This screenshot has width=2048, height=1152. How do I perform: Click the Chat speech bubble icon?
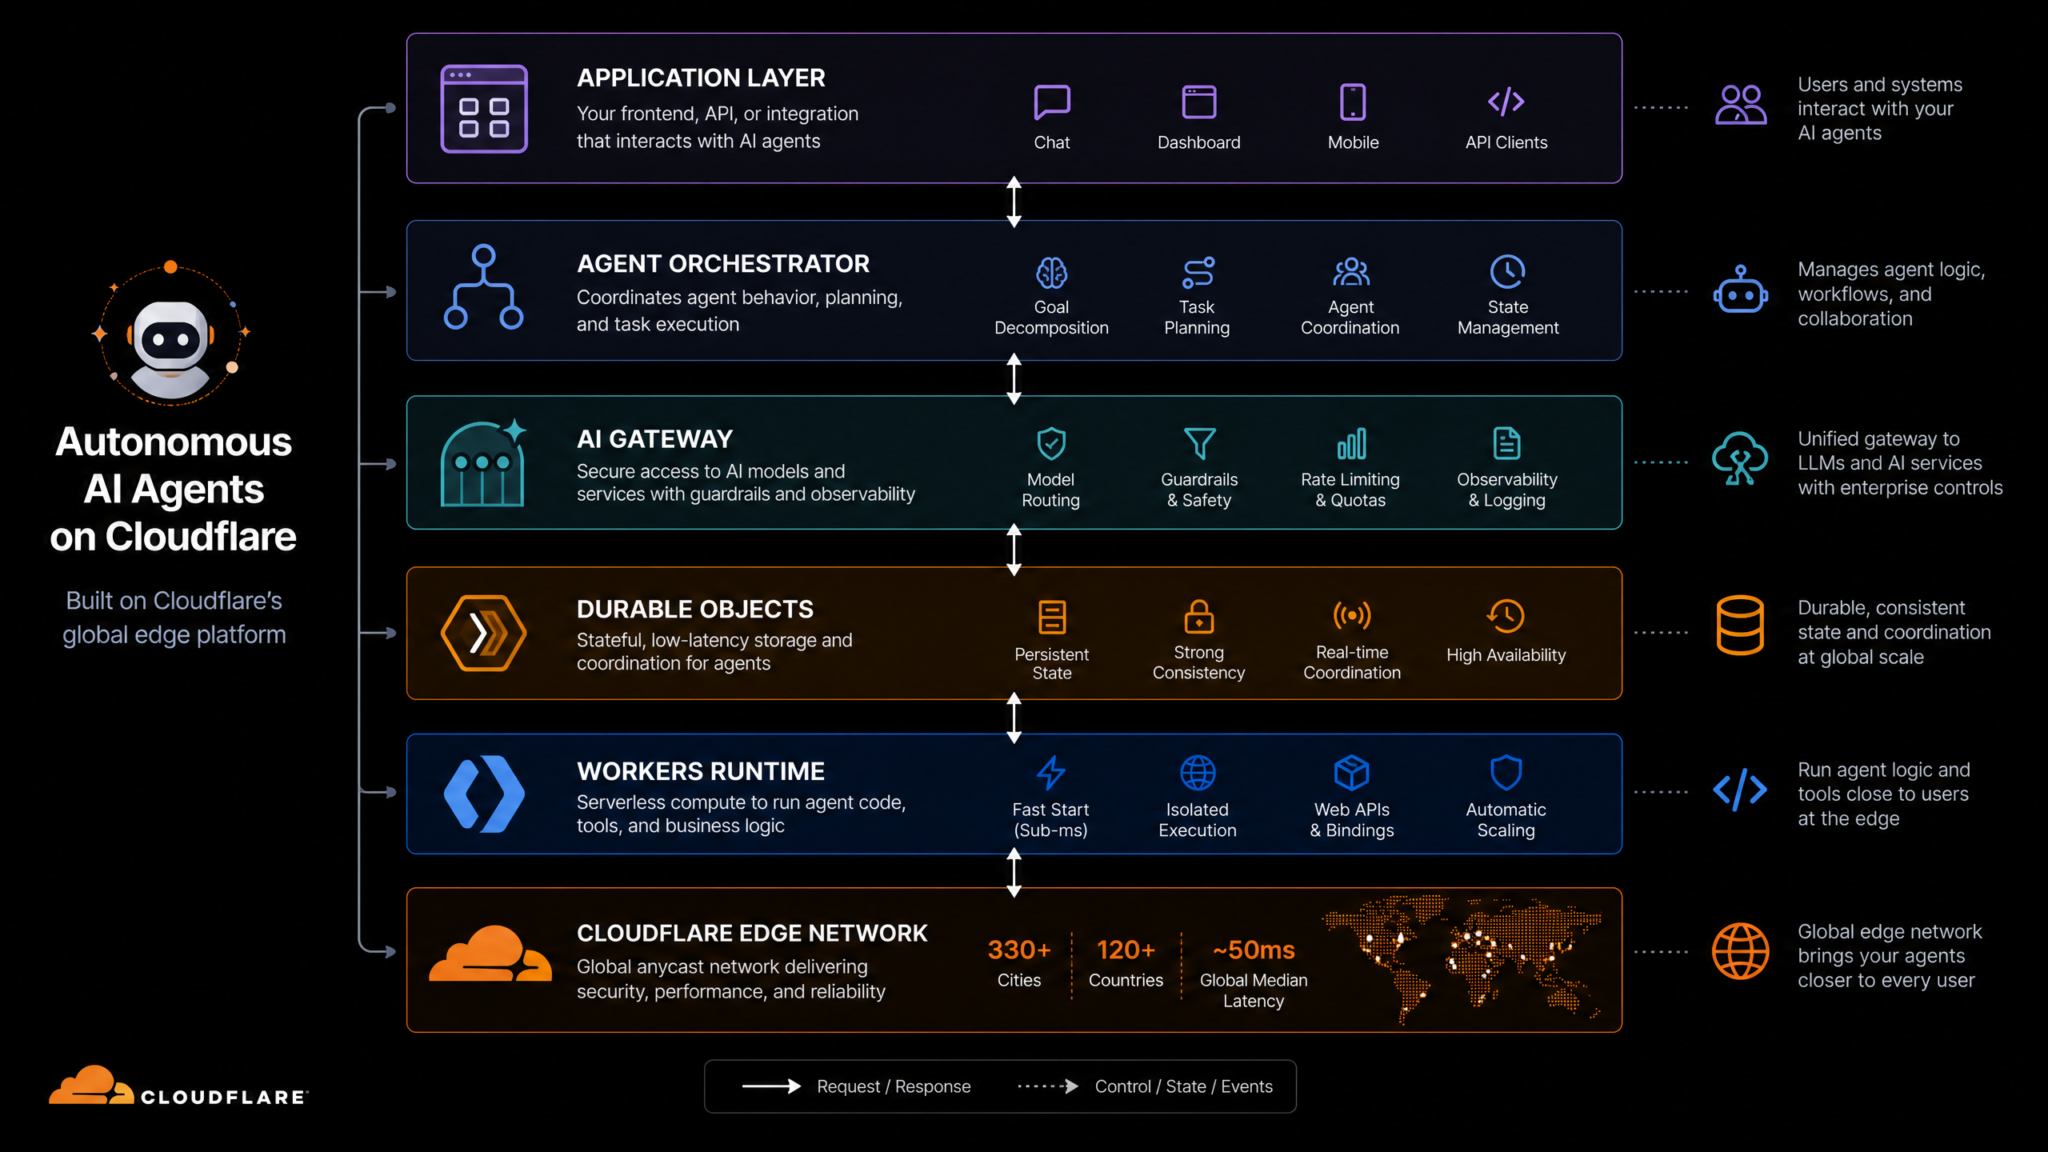pos(1051,102)
